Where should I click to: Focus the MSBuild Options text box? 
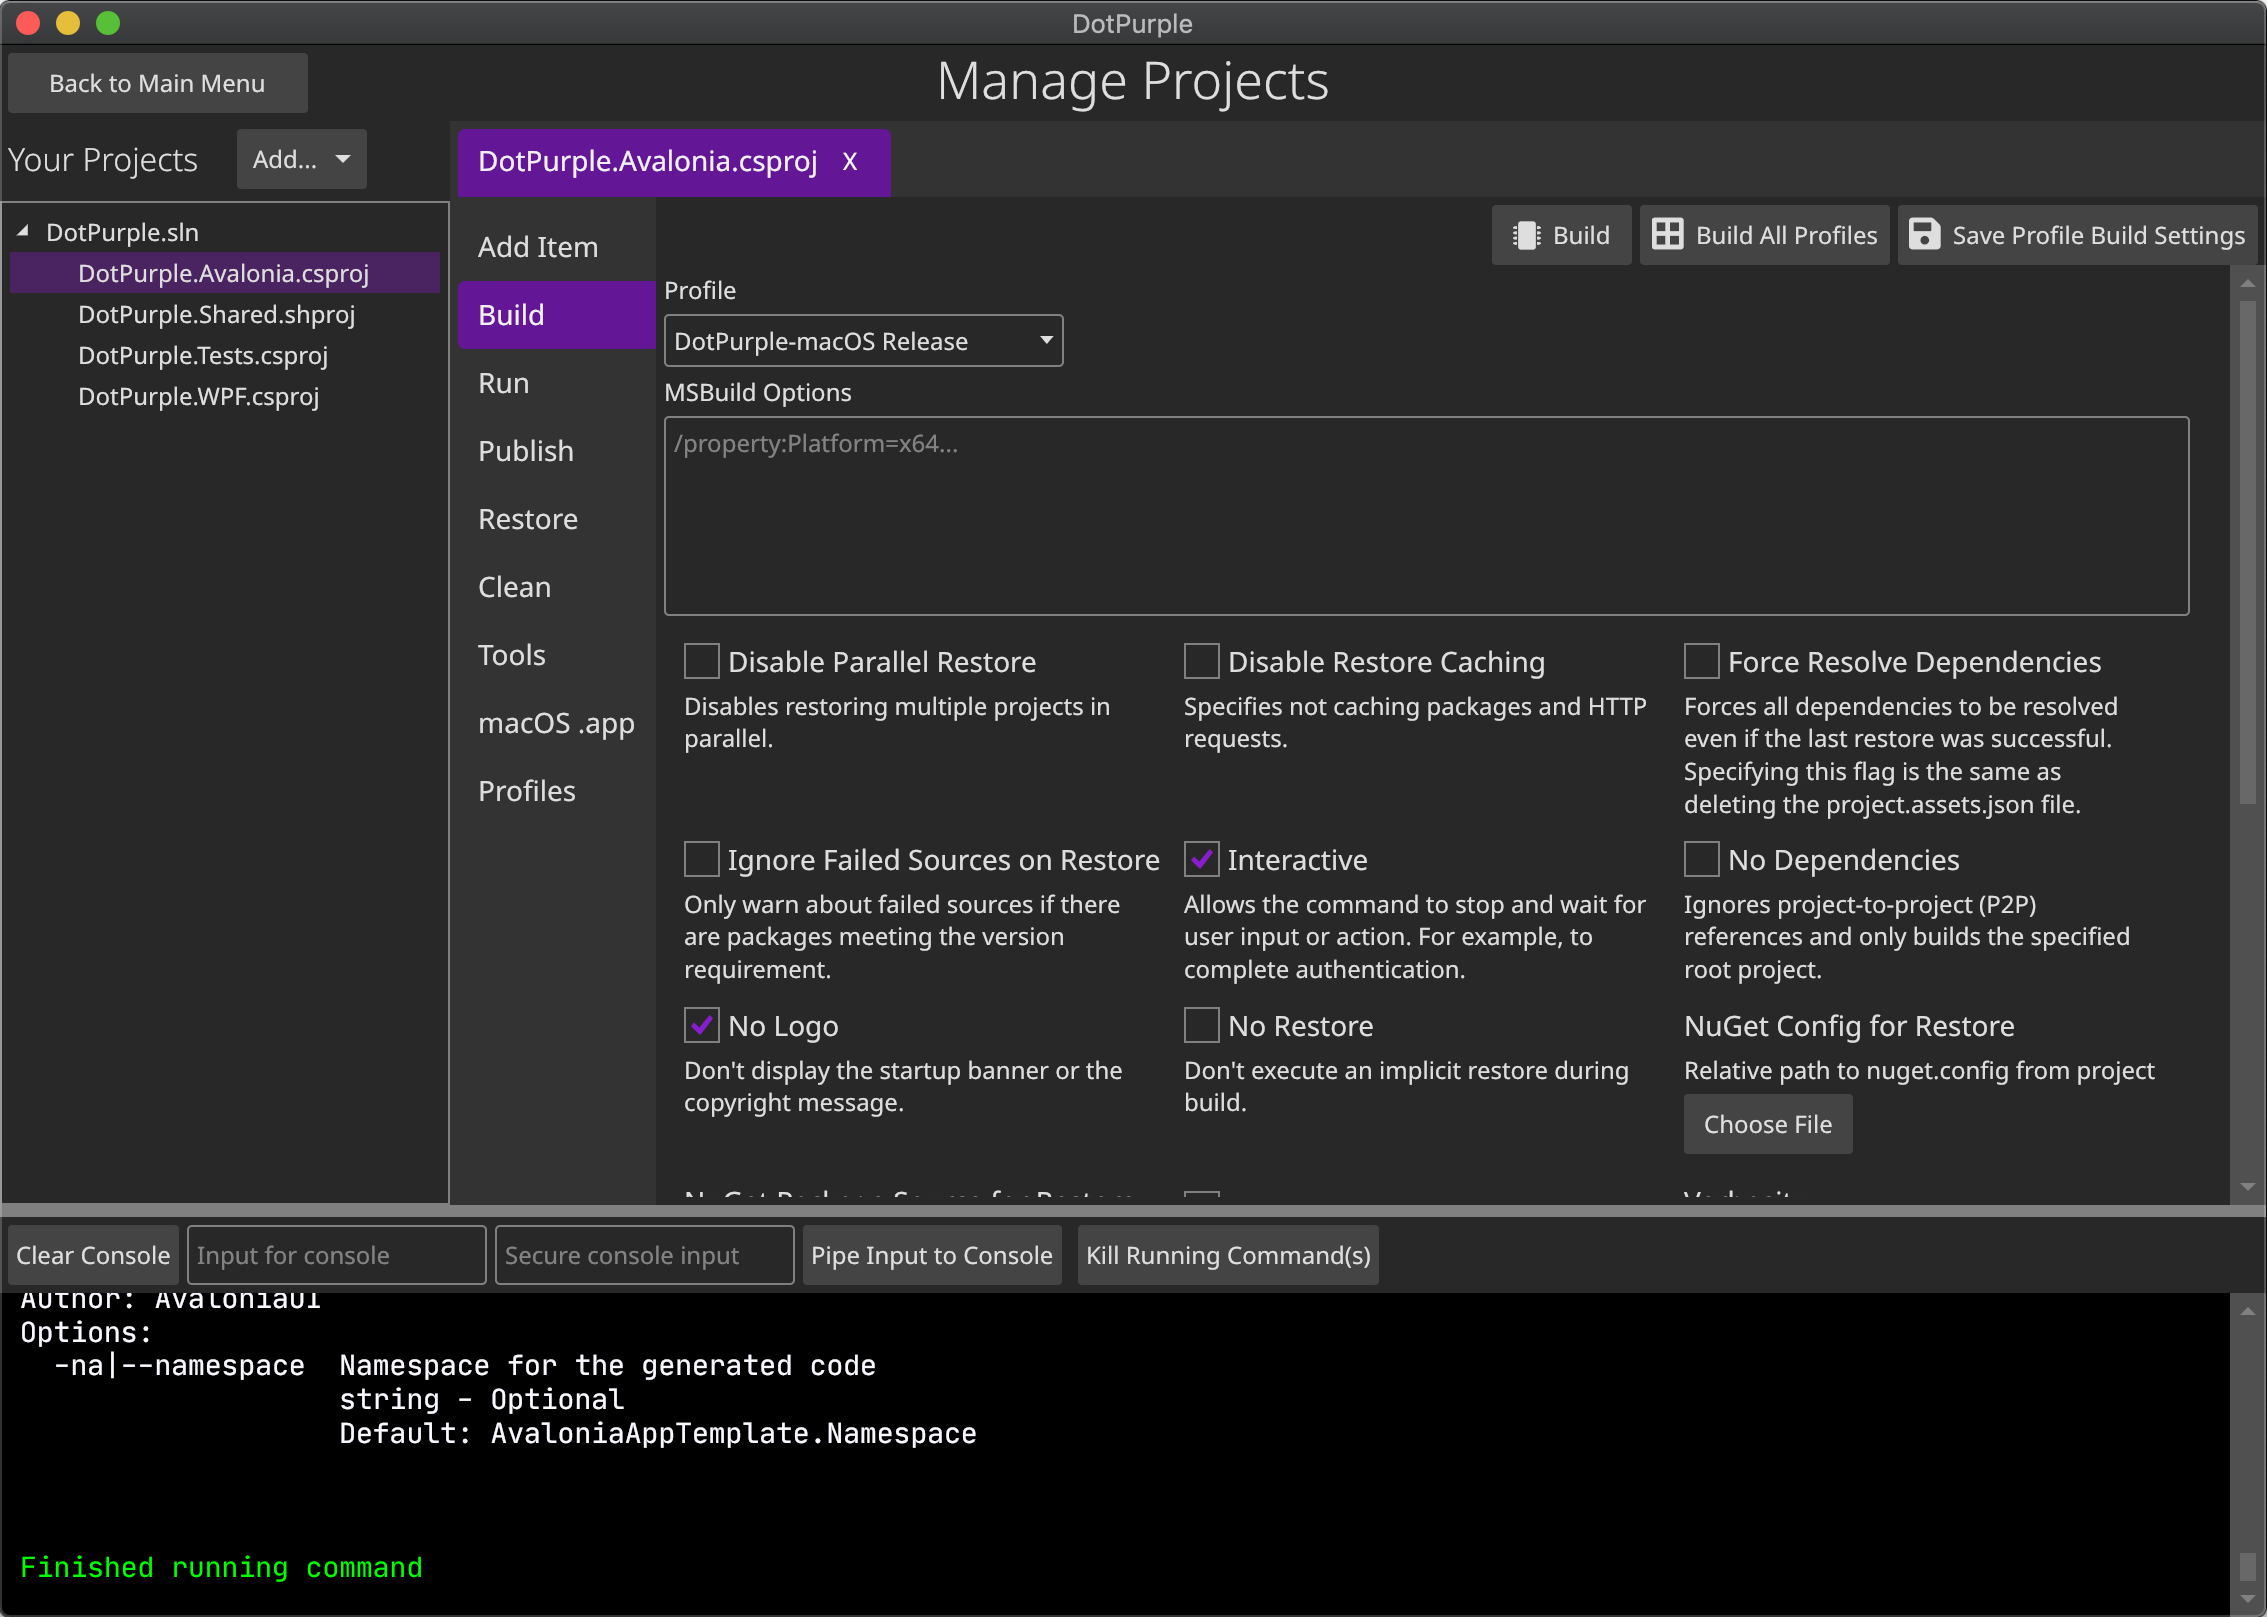(1425, 515)
